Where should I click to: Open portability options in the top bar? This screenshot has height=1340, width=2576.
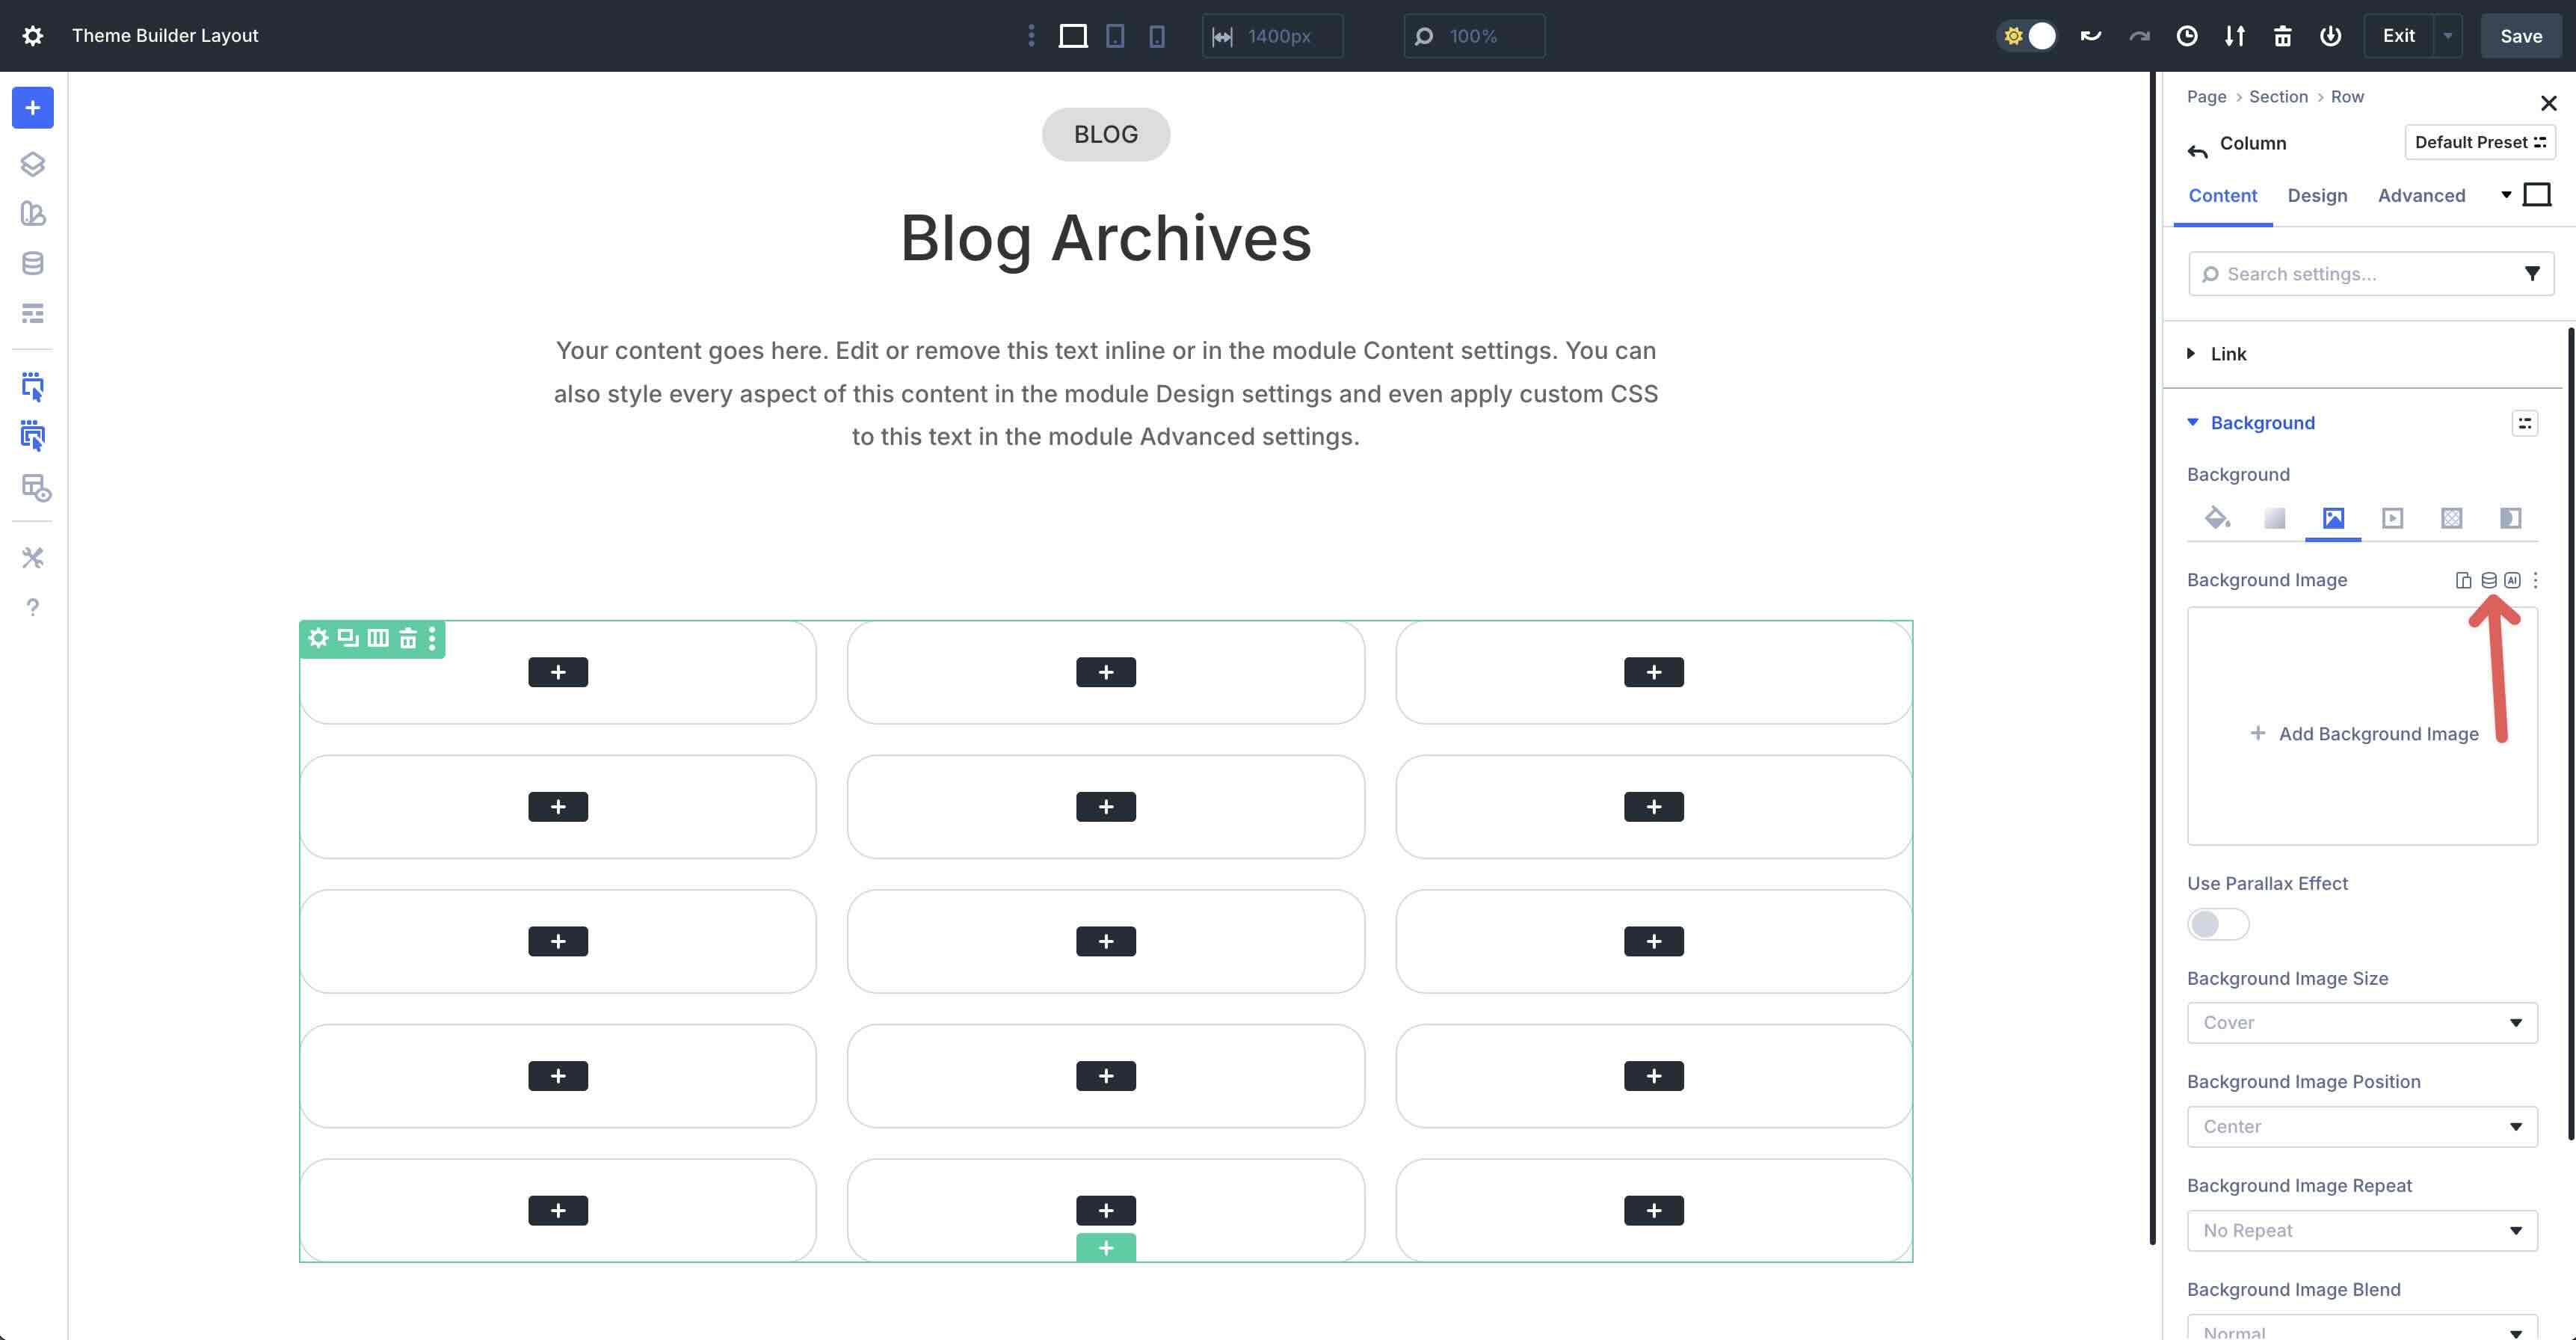point(2234,35)
